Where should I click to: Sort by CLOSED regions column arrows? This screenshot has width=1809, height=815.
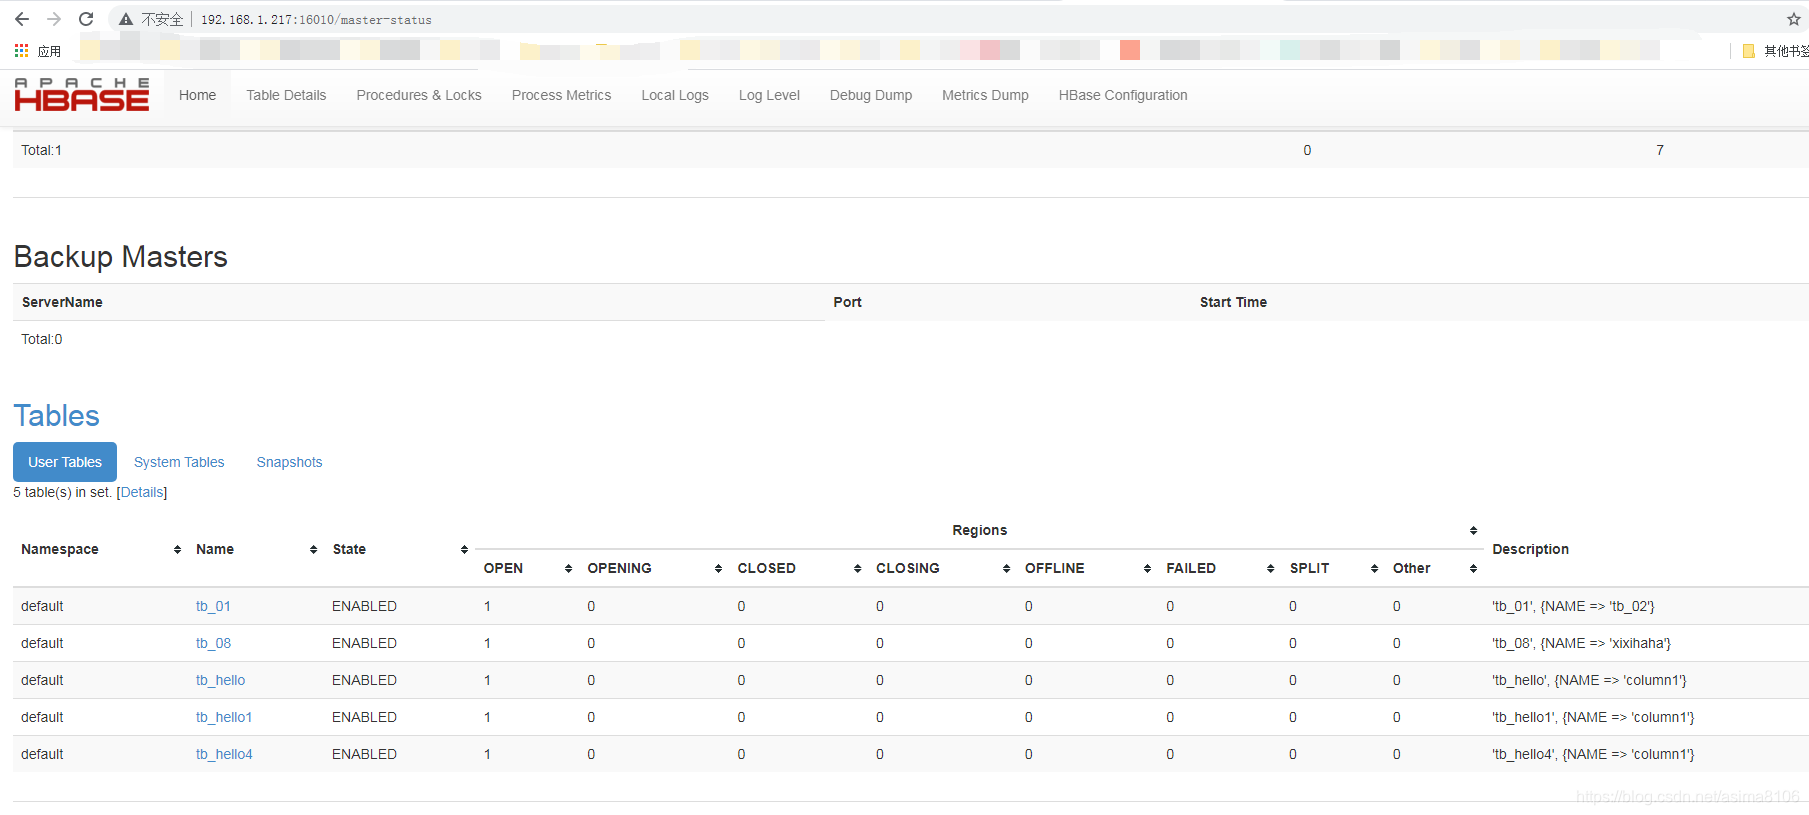(x=857, y=568)
